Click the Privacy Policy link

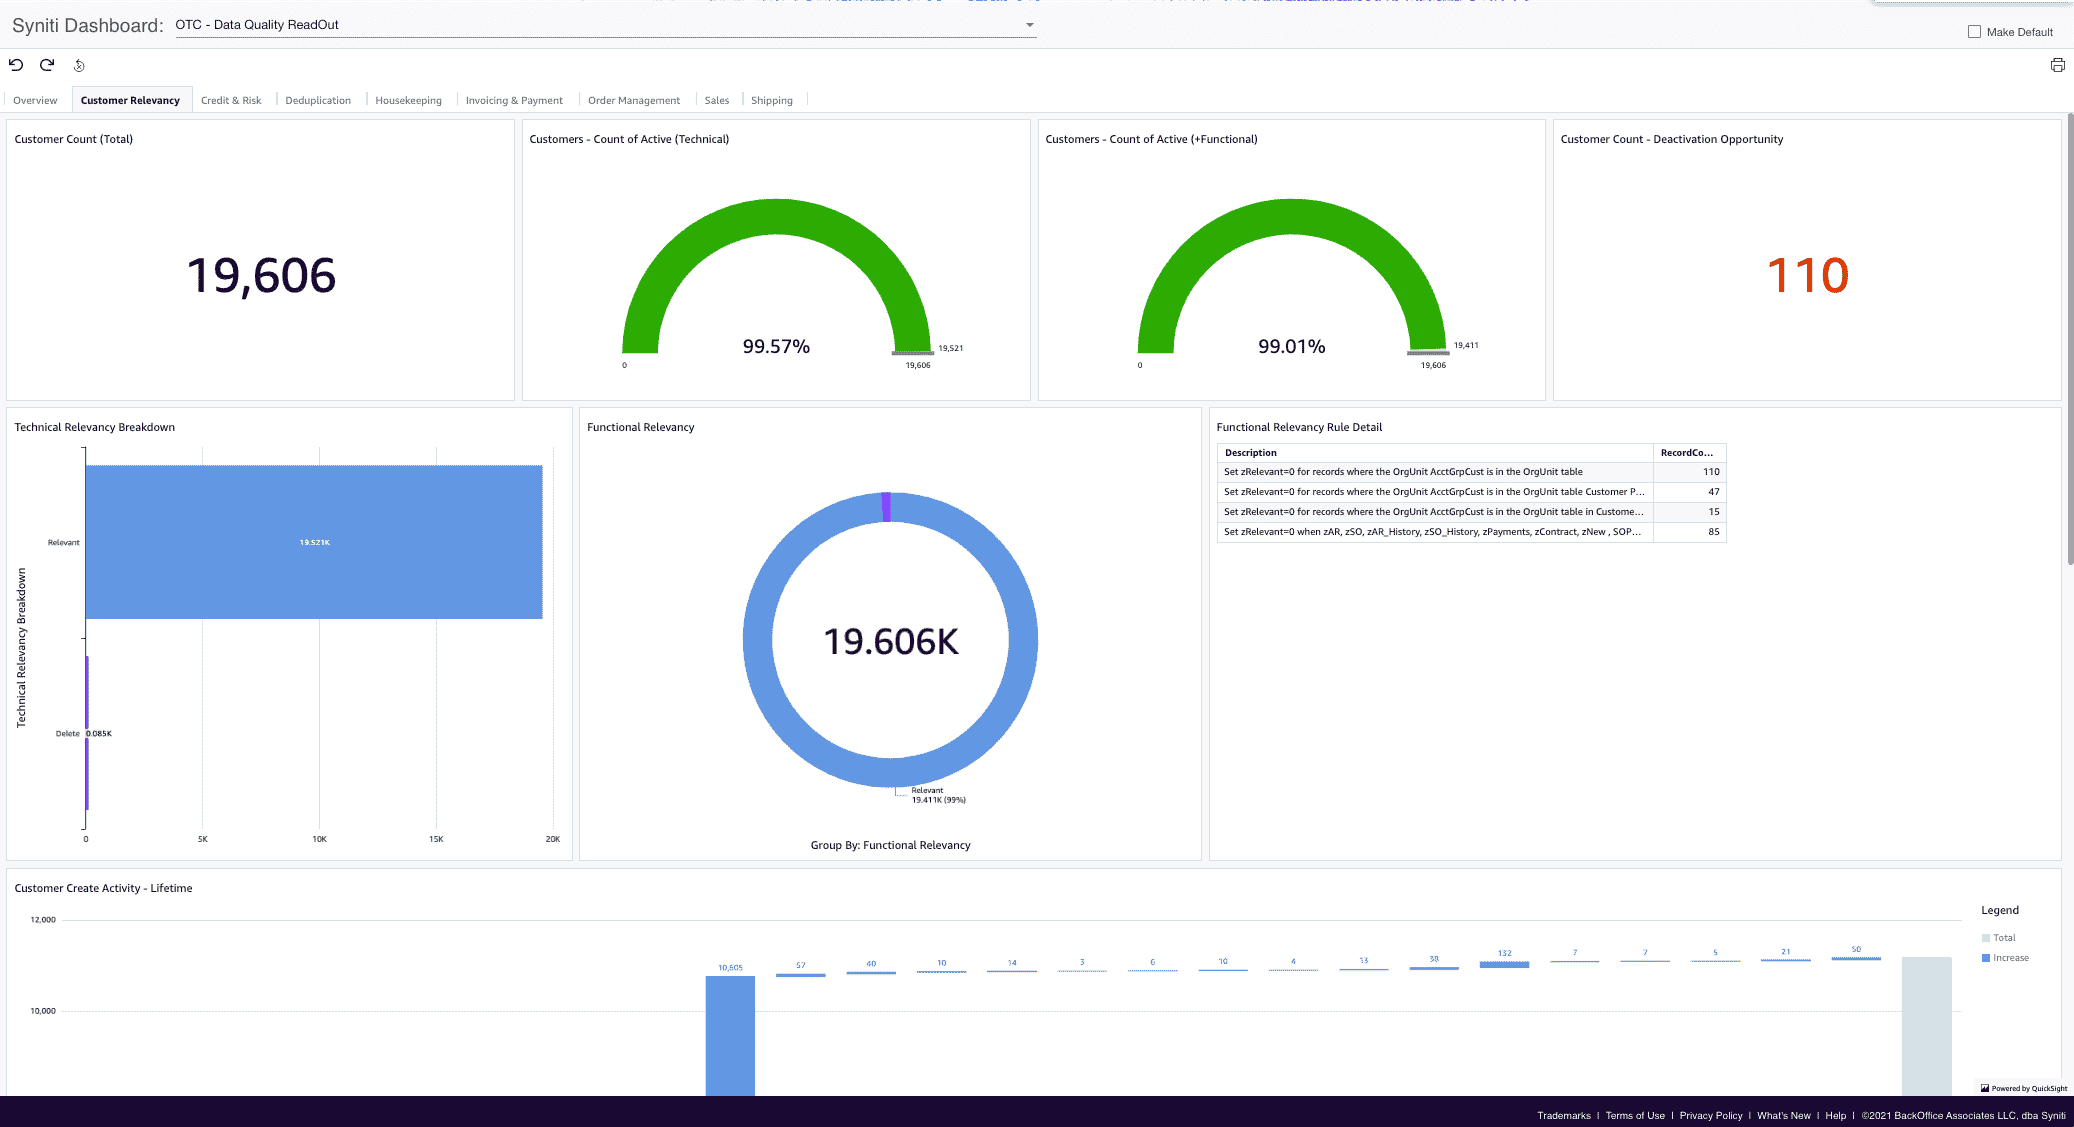click(1710, 1115)
